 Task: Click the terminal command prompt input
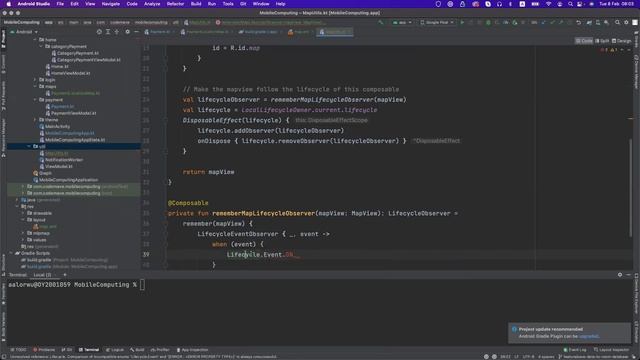coord(142,284)
